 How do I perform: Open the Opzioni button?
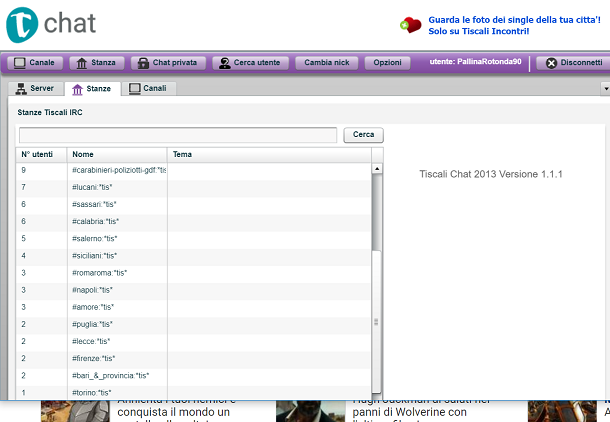pyautogui.click(x=387, y=63)
